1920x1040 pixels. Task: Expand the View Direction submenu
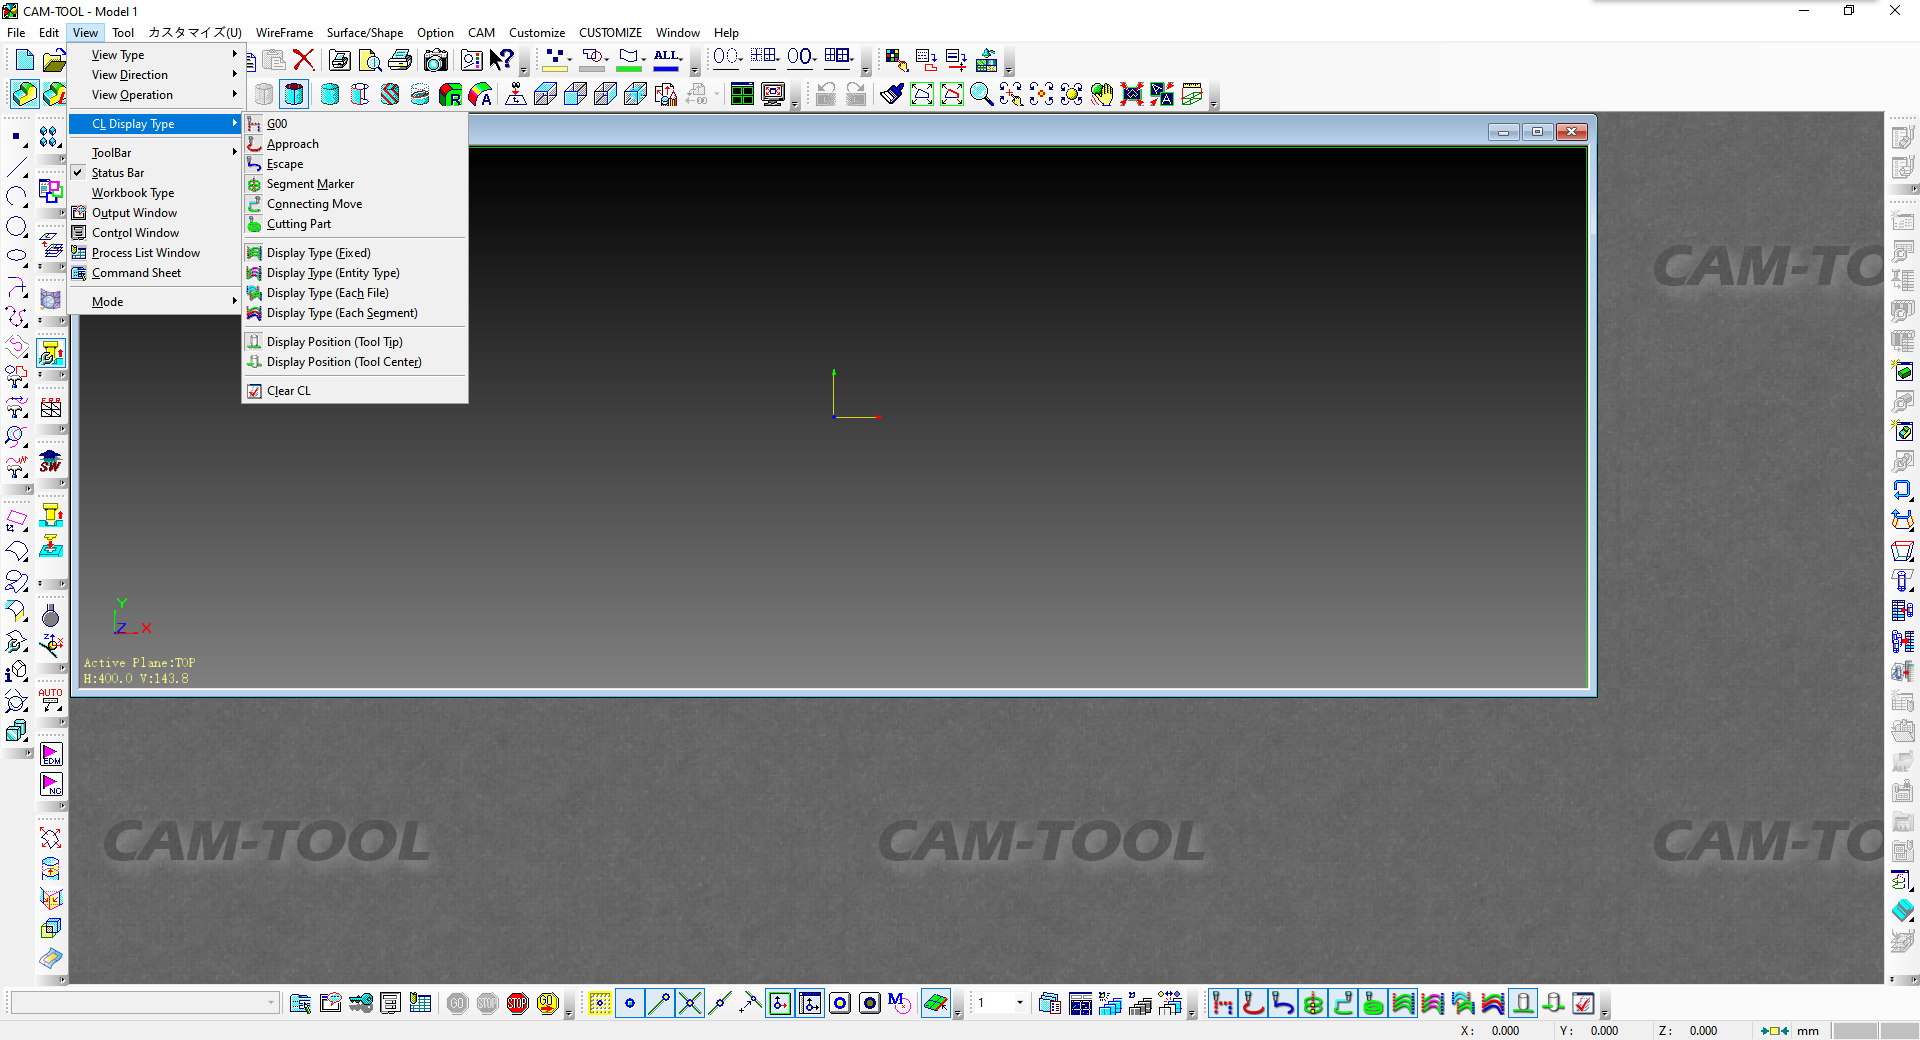coord(155,75)
